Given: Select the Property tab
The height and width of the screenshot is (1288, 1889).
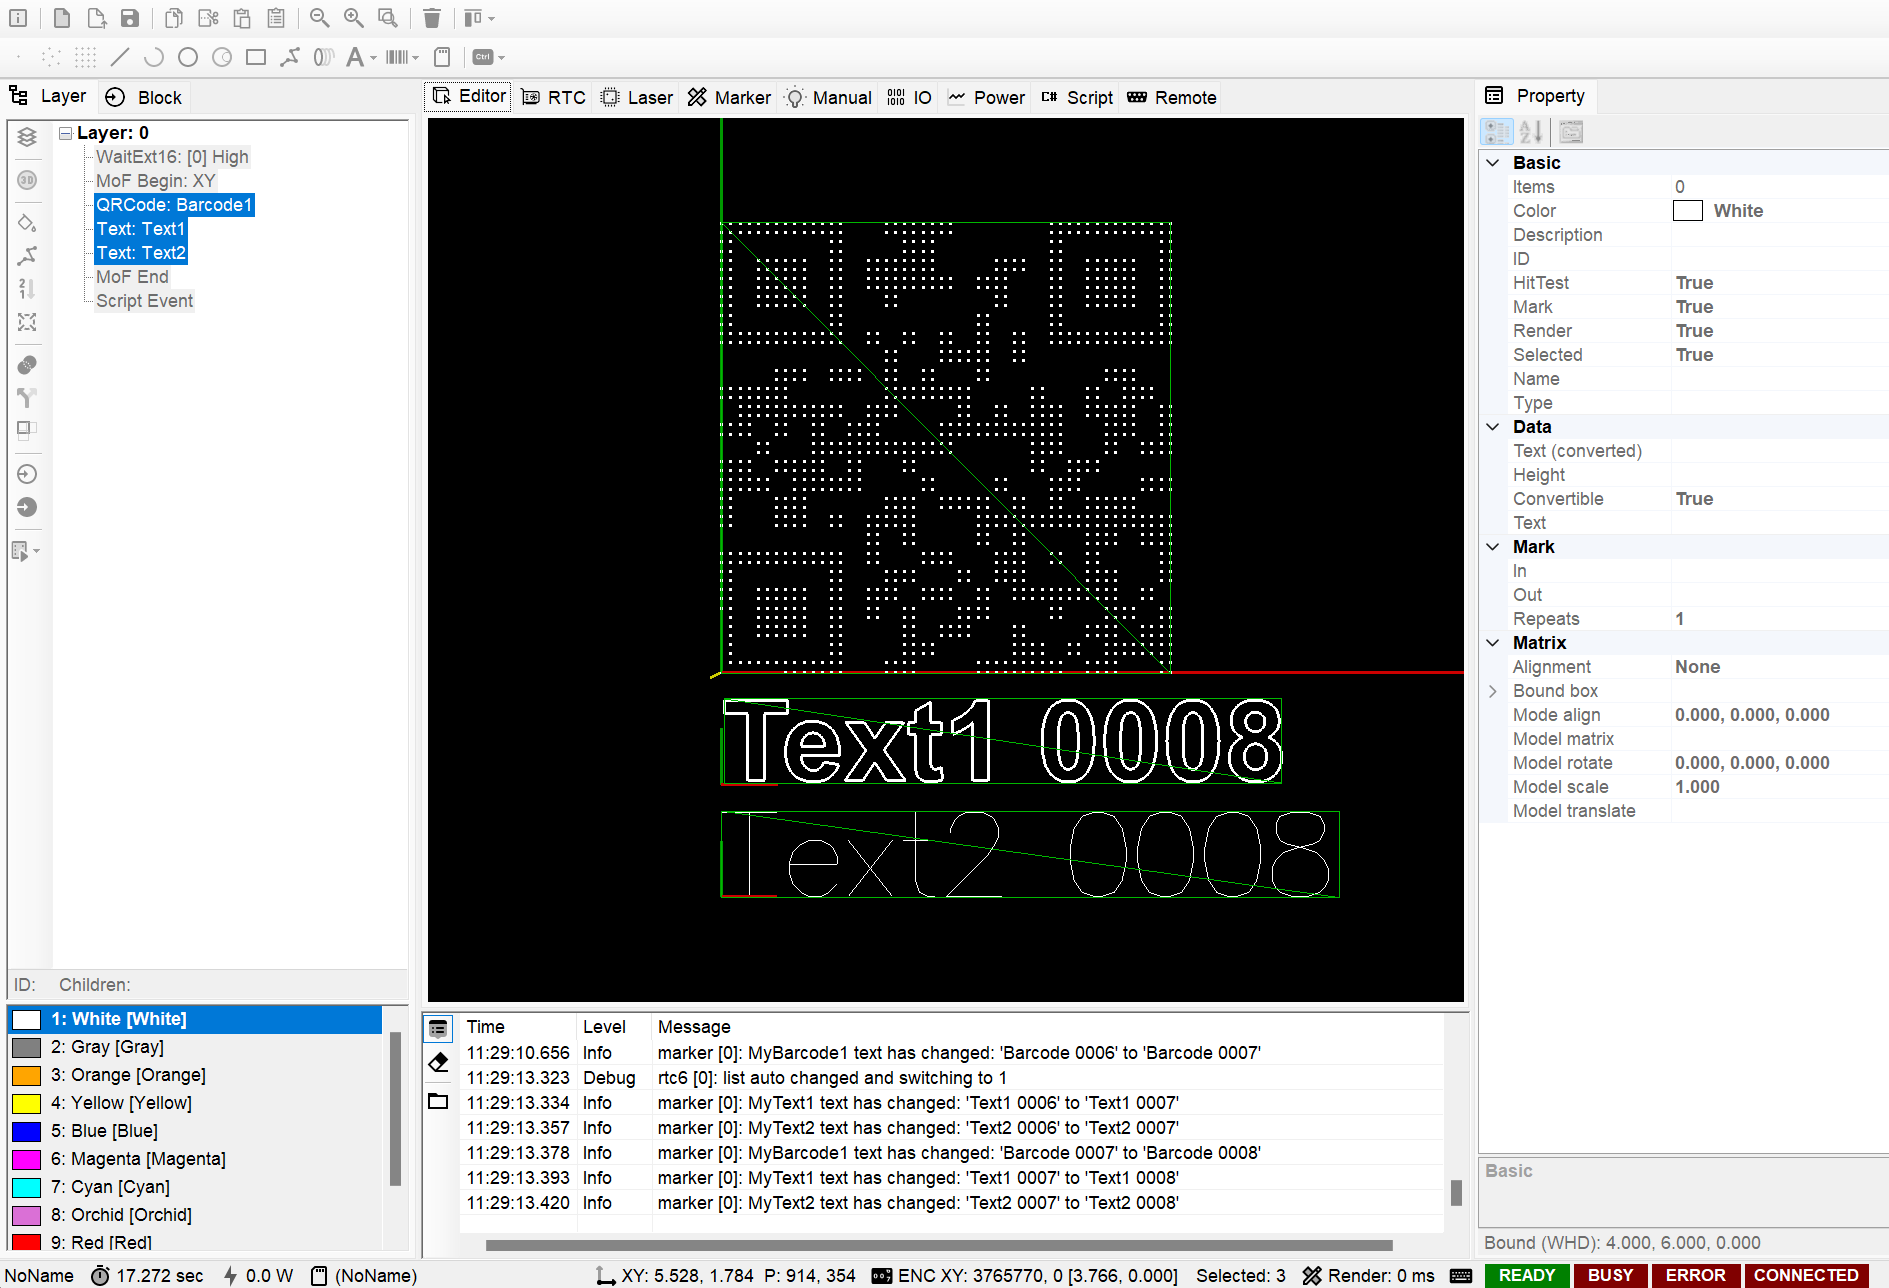Looking at the screenshot, I should 1536,96.
